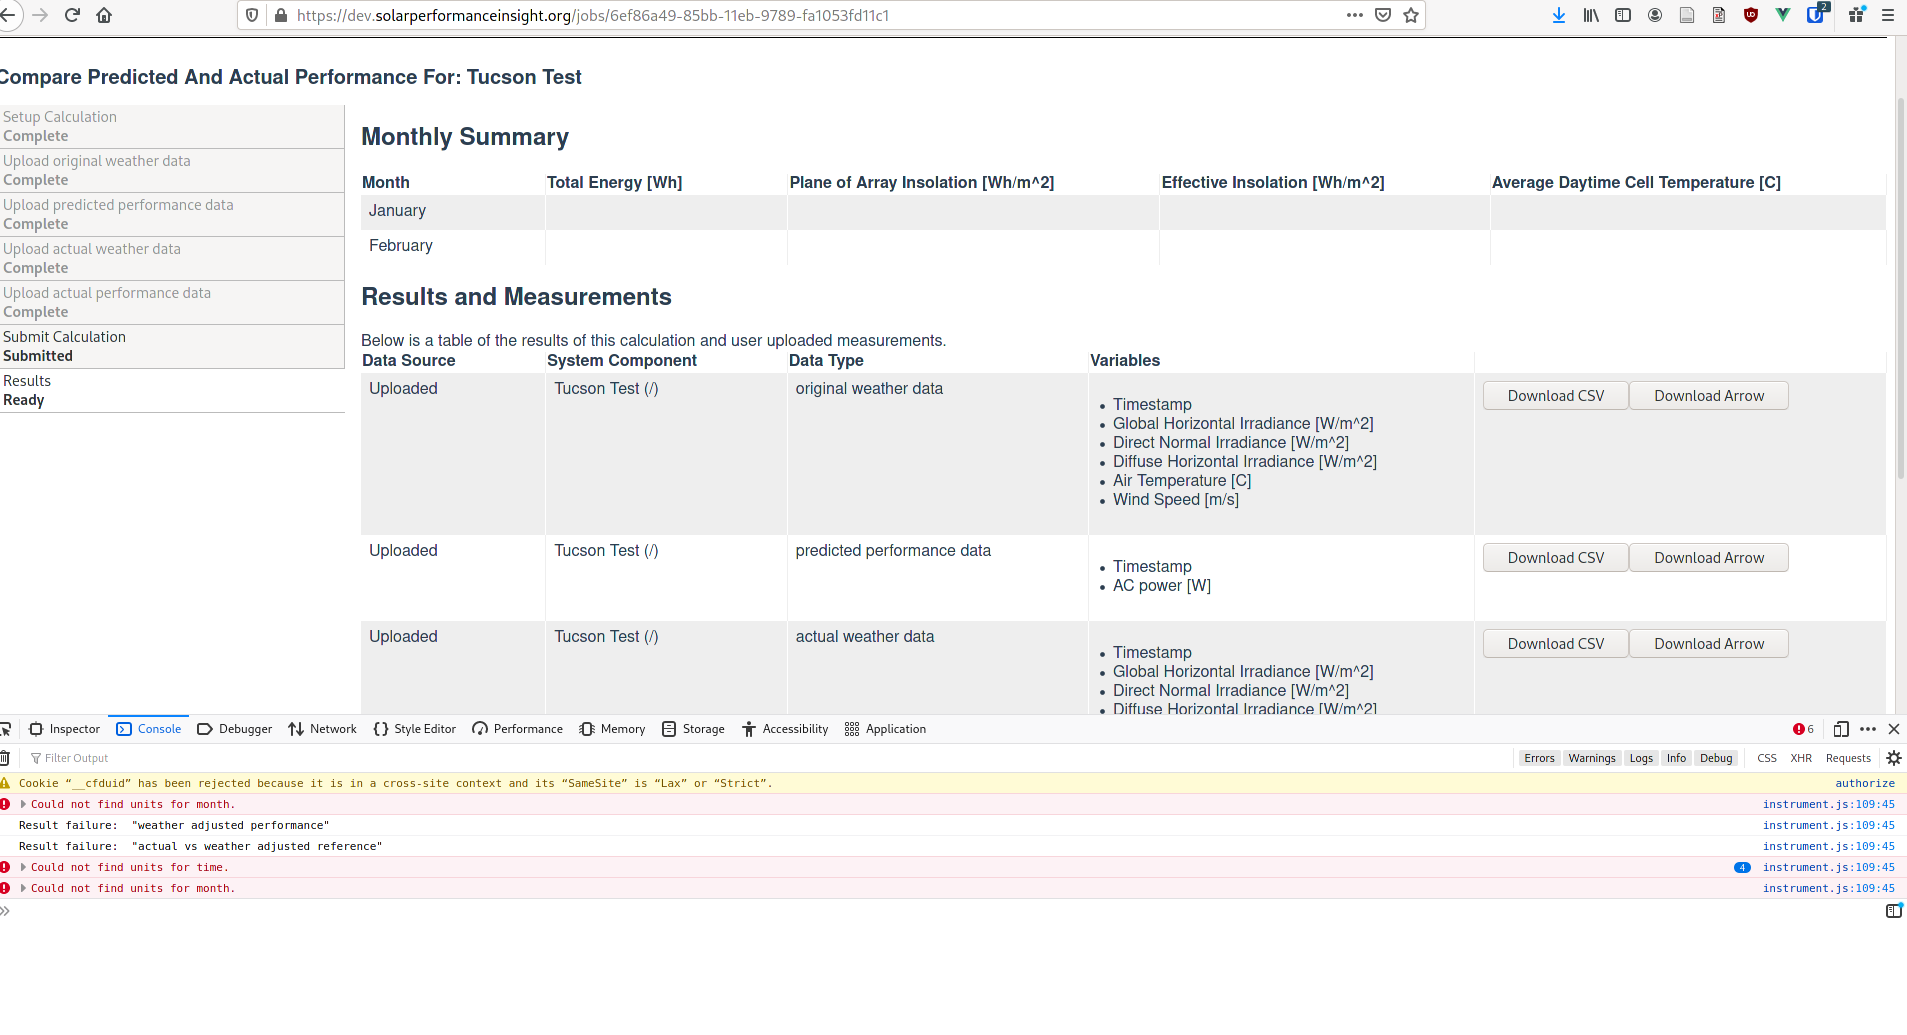Click the XHR filter option

click(x=1801, y=758)
